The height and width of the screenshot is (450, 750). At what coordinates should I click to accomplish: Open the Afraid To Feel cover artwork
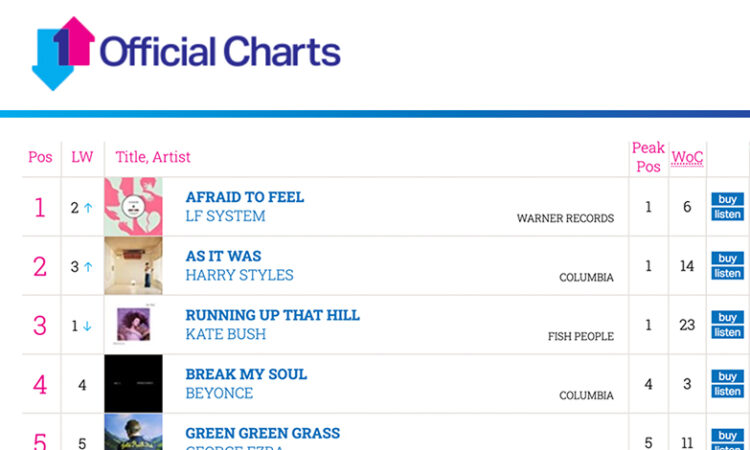(133, 207)
